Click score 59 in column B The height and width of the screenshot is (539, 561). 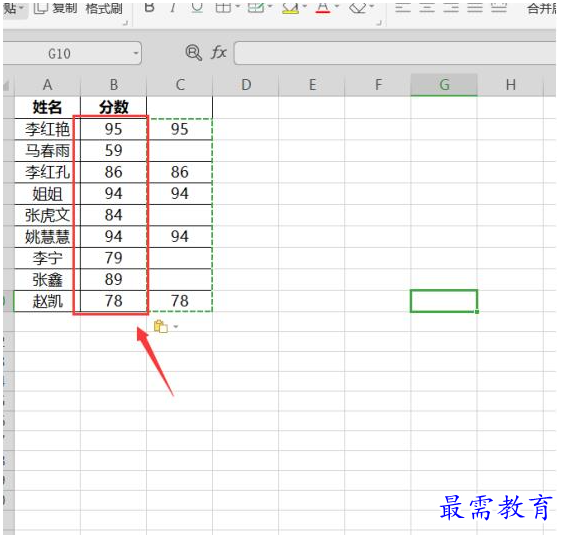click(114, 151)
